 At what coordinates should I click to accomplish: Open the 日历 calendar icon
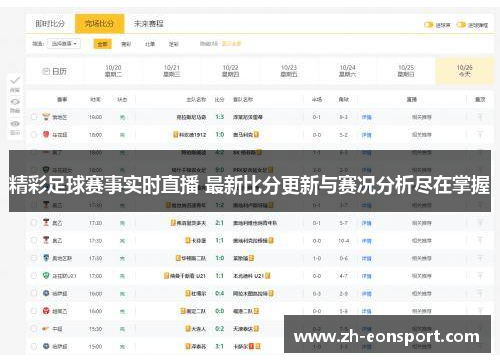[46, 71]
